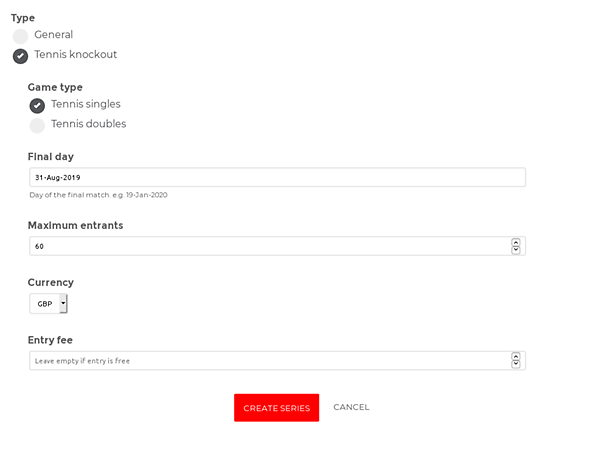
Task: Increase maximum entrants with up arrow
Action: pos(516,243)
